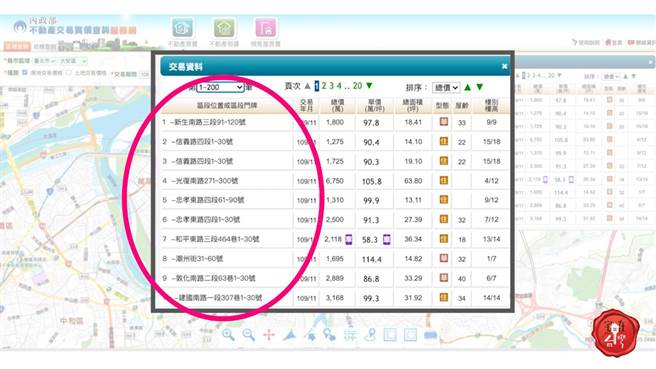Viewport: 656px width, 369px height.
Task: Click purple note icon beside total price 2,118
Action: [348, 239]
